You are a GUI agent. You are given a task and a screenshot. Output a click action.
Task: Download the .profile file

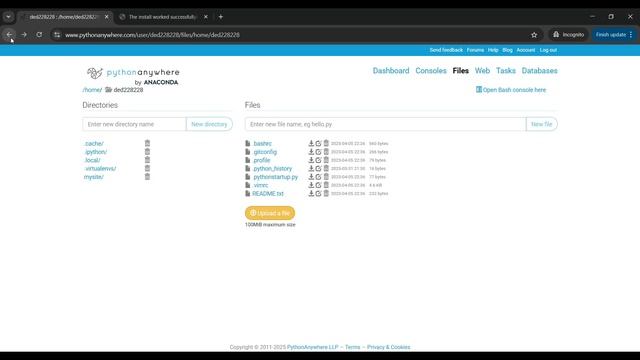click(311, 160)
